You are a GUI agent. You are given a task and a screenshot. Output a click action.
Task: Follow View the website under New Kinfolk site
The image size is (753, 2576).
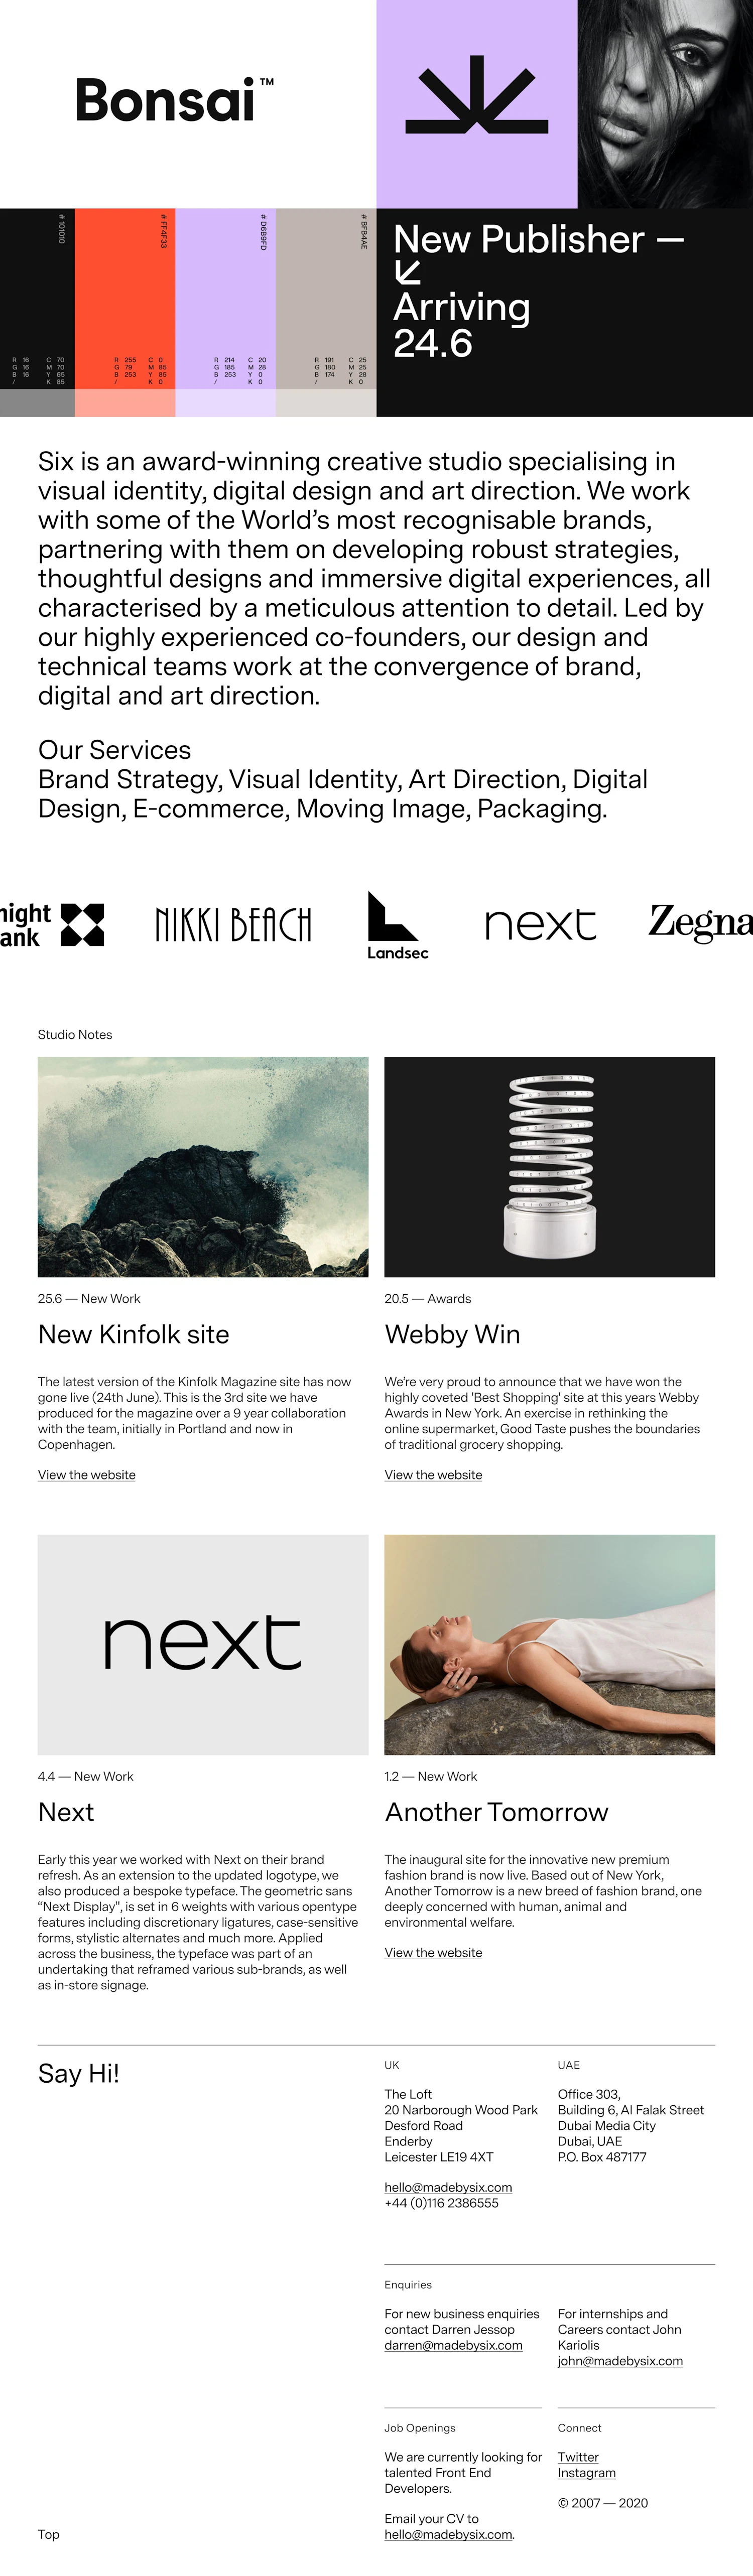point(87,1474)
